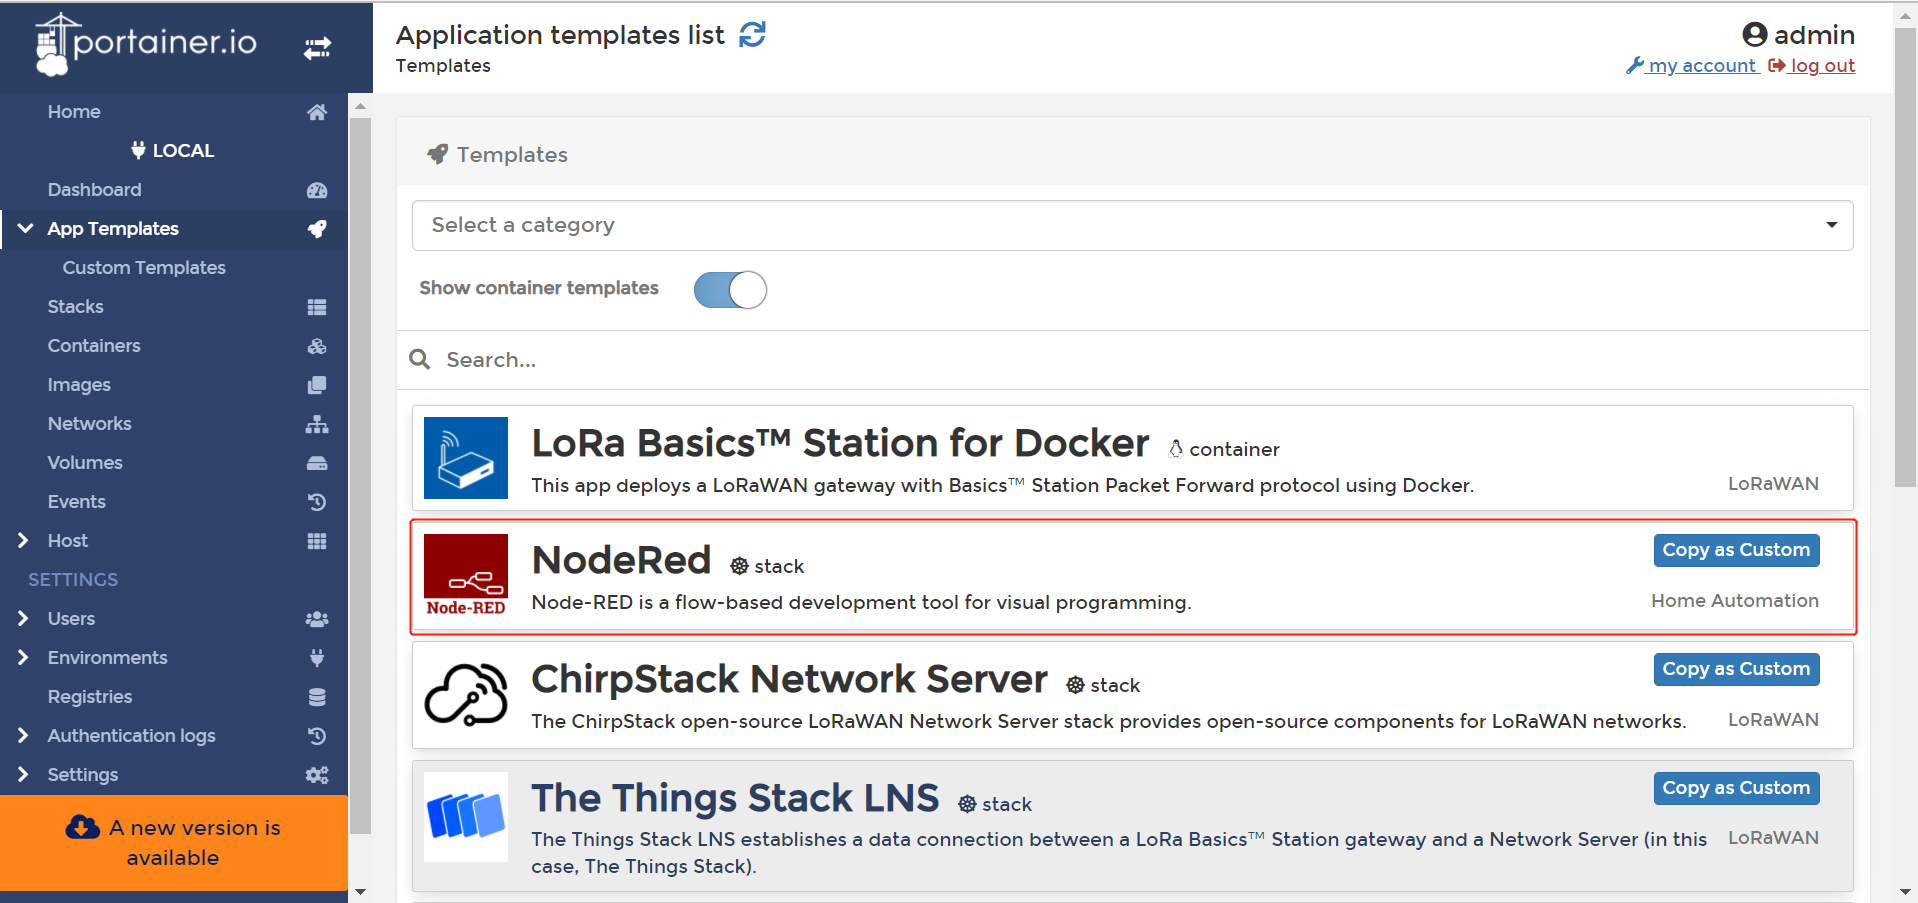This screenshot has height=903, width=1918.
Task: Expand the Settings menu chevron
Action: point(23,775)
